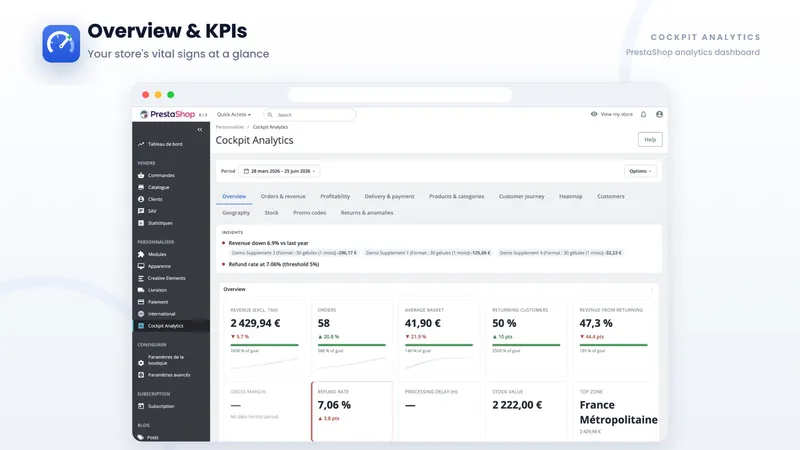Click the Revenue goal progress bar
The height and width of the screenshot is (450, 800).
click(264, 345)
